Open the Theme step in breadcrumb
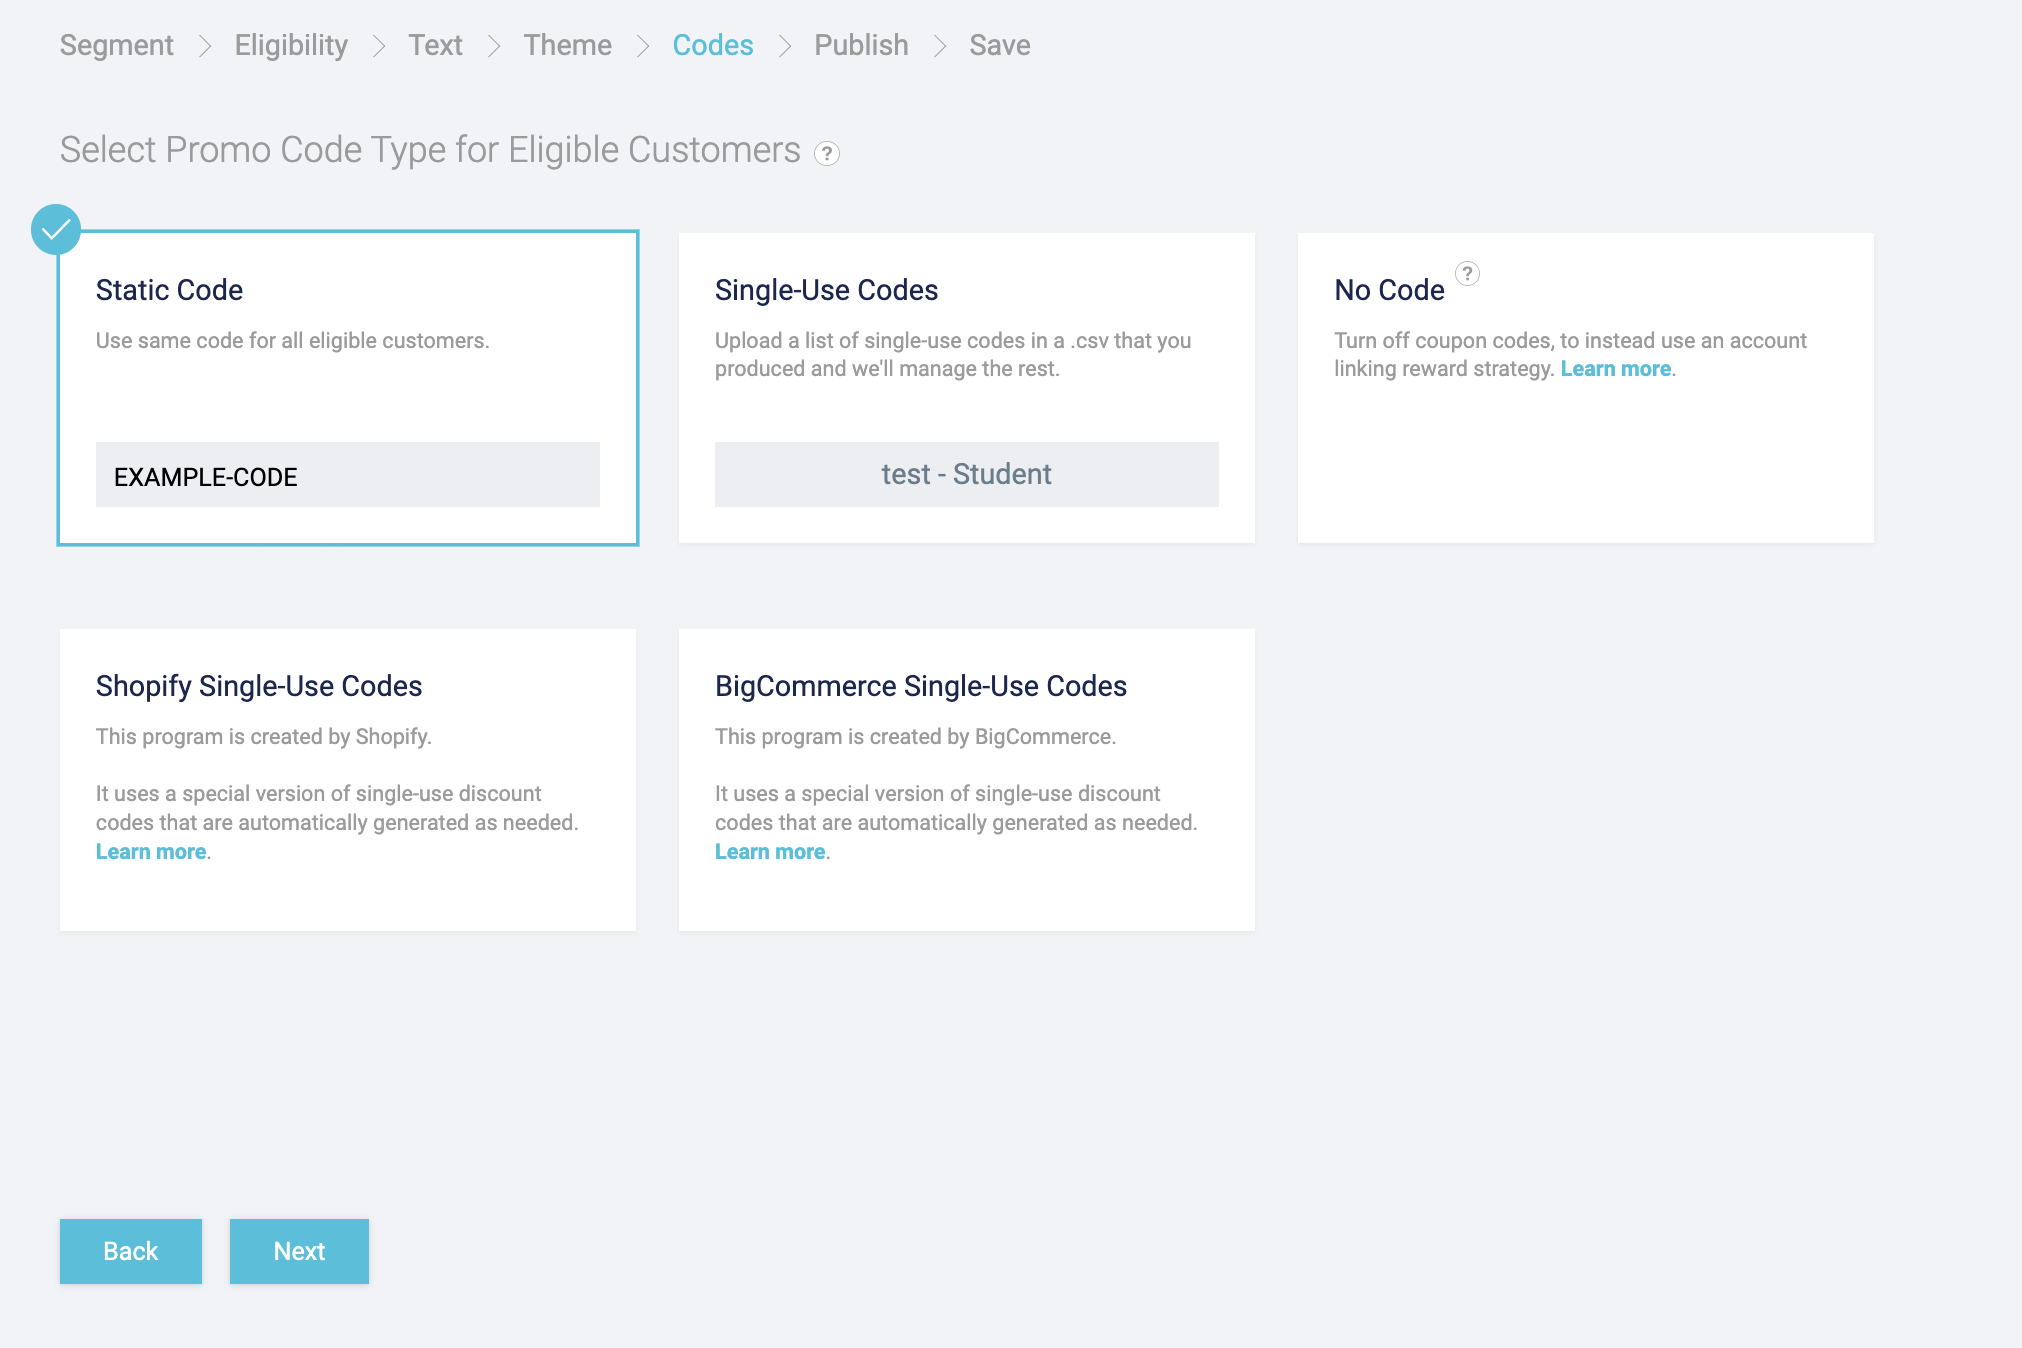 (x=567, y=45)
